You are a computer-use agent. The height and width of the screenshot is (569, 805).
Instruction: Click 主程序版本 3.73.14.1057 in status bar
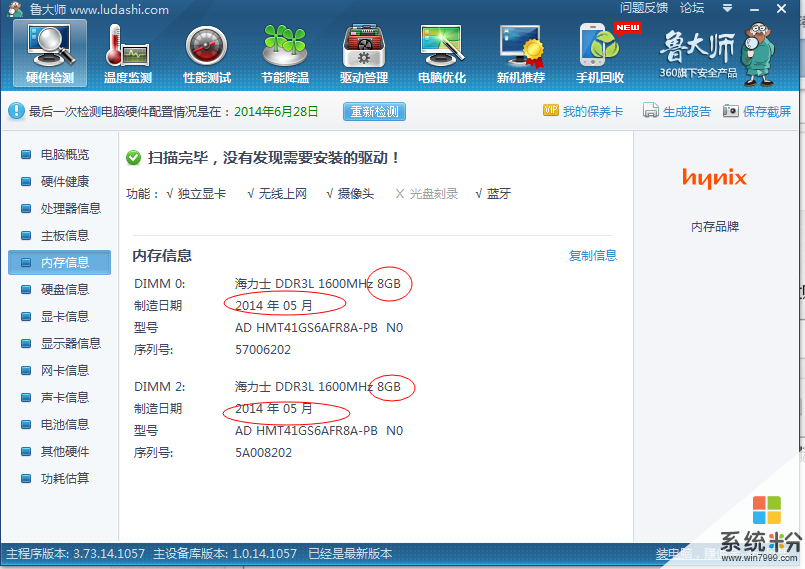point(75,554)
